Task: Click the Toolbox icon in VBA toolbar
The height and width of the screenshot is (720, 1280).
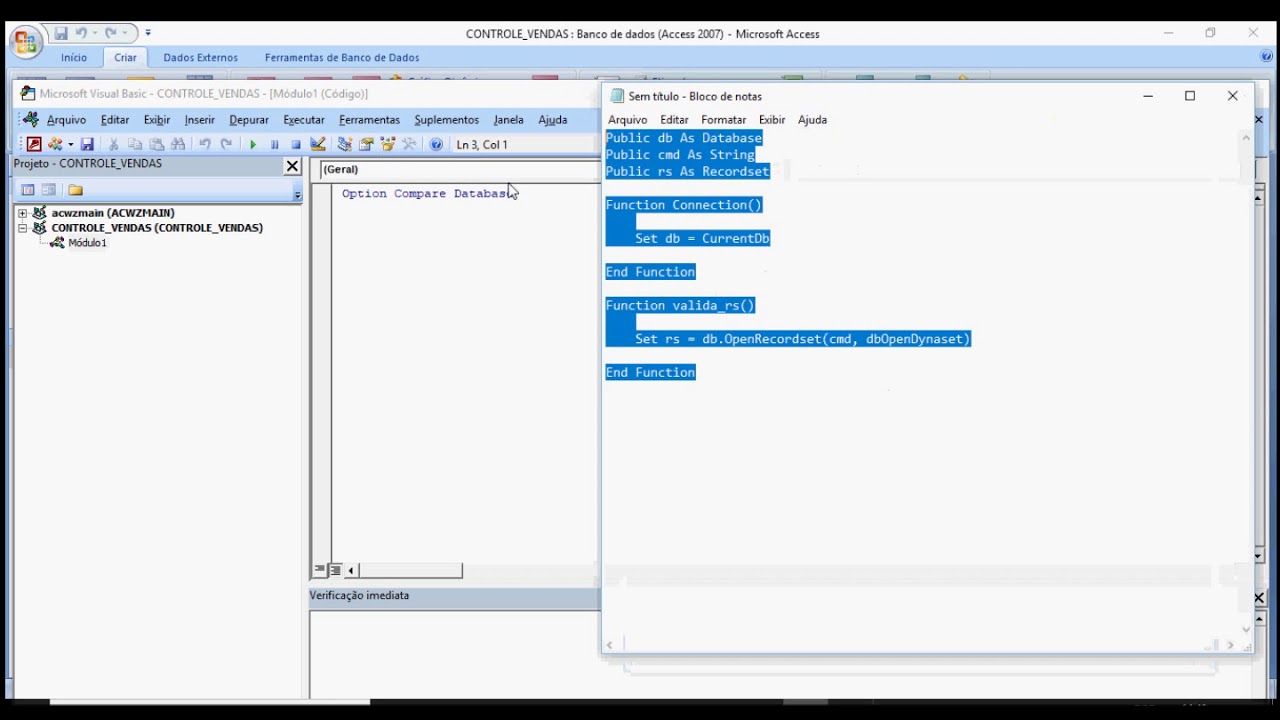Action: [409, 145]
